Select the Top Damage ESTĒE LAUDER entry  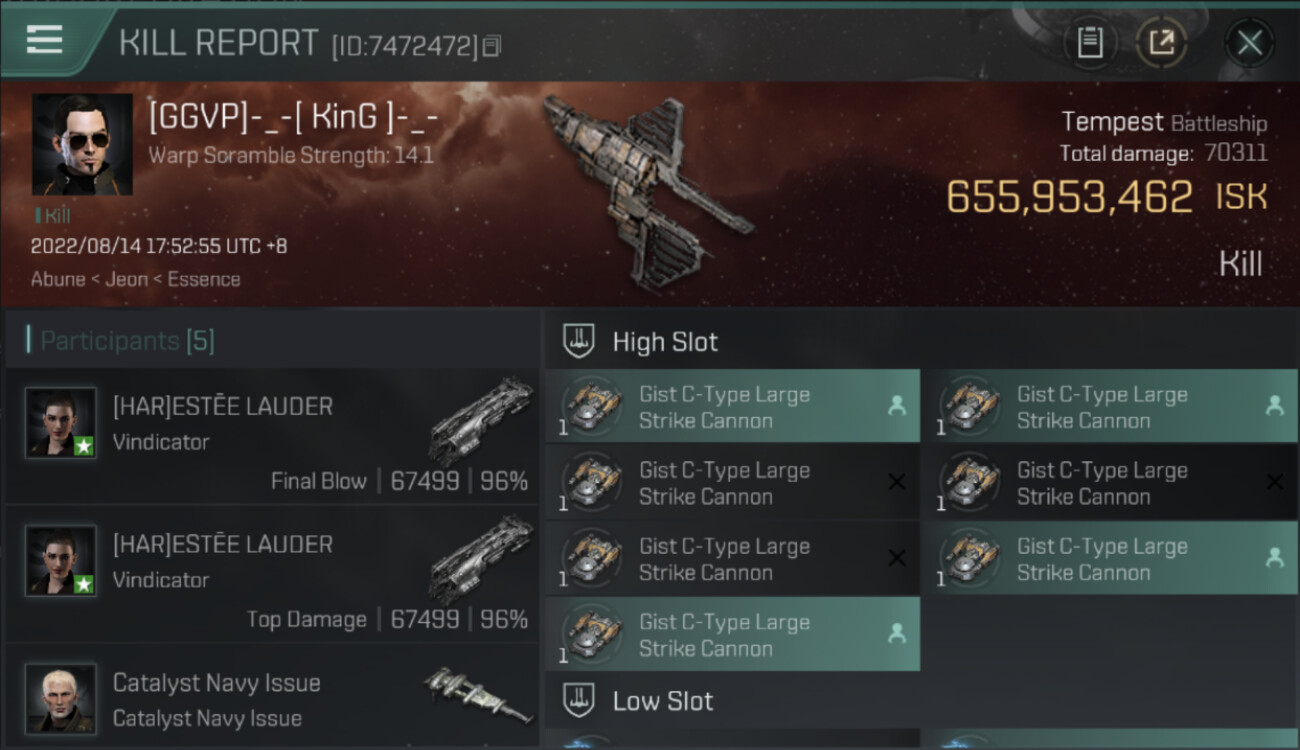(x=272, y=574)
